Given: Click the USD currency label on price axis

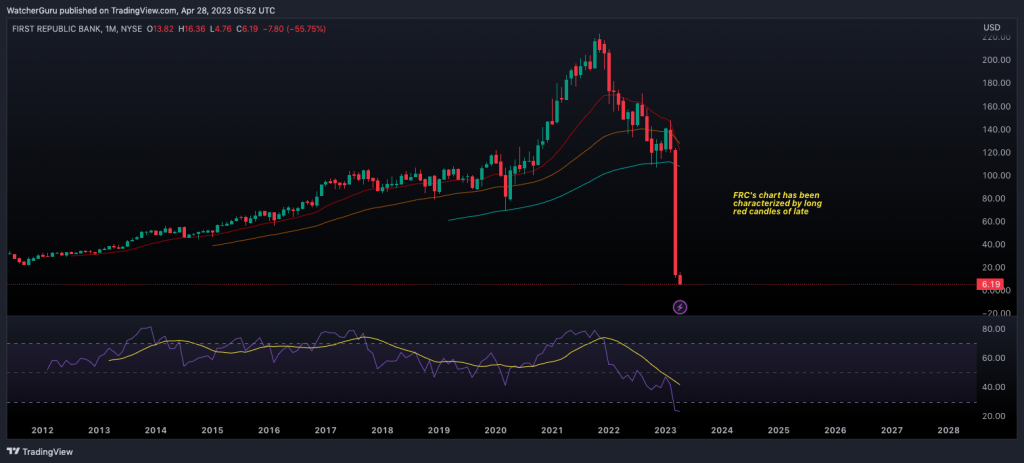Looking at the screenshot, I should point(991,26).
